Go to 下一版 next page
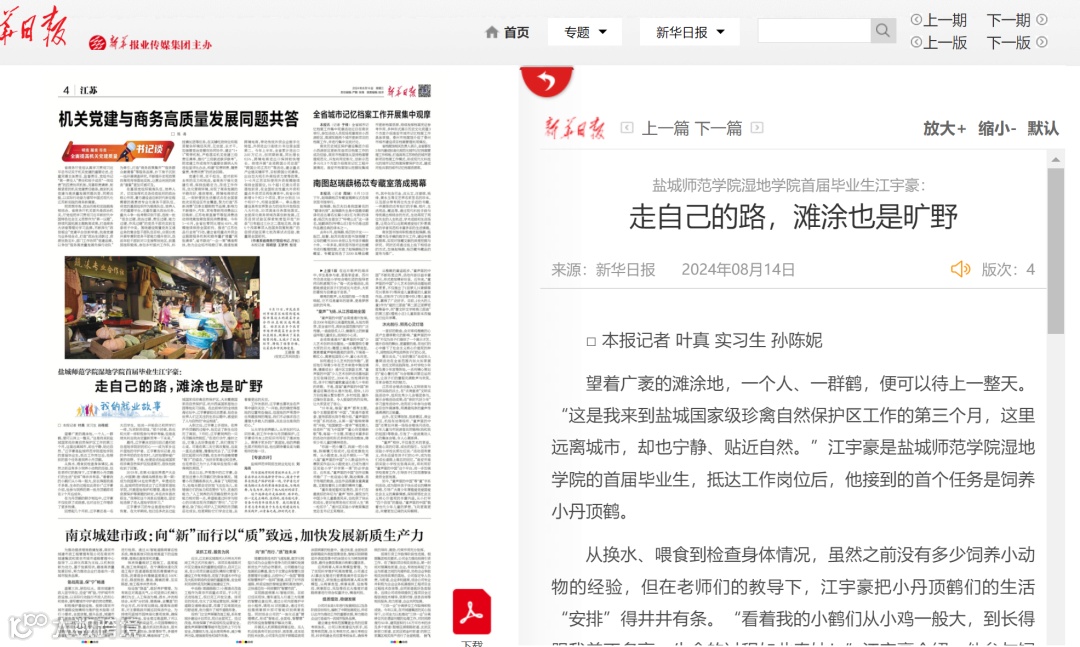The height and width of the screenshot is (647, 1080). 1017,43
